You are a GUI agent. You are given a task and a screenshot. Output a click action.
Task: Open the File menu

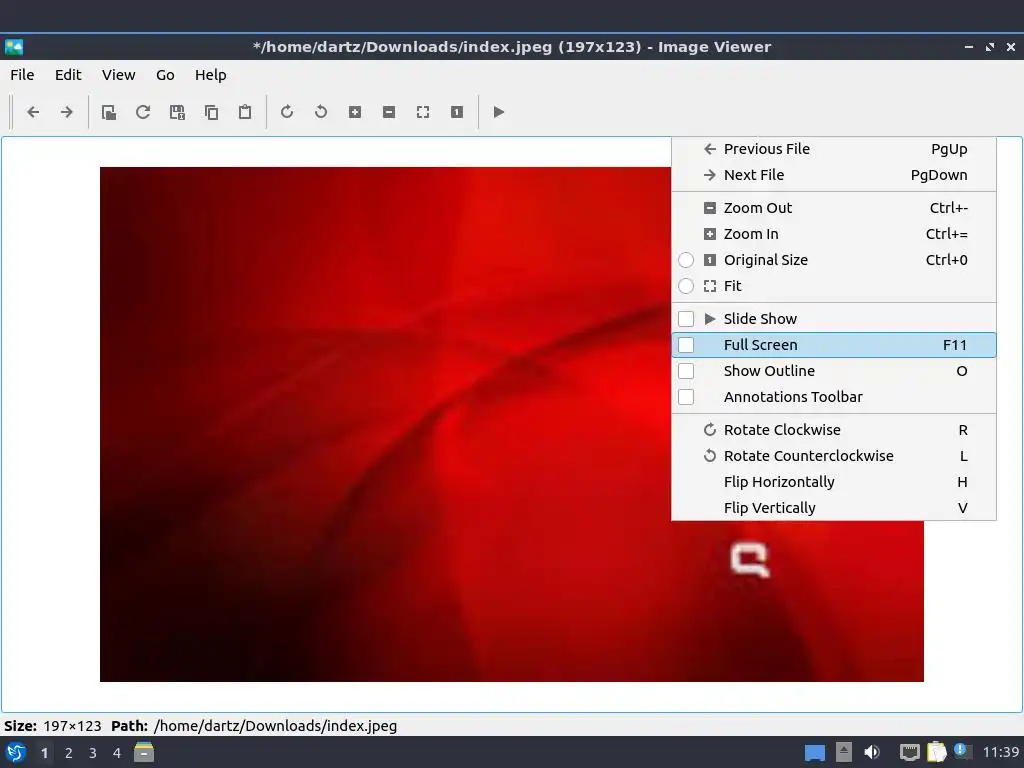click(22, 75)
